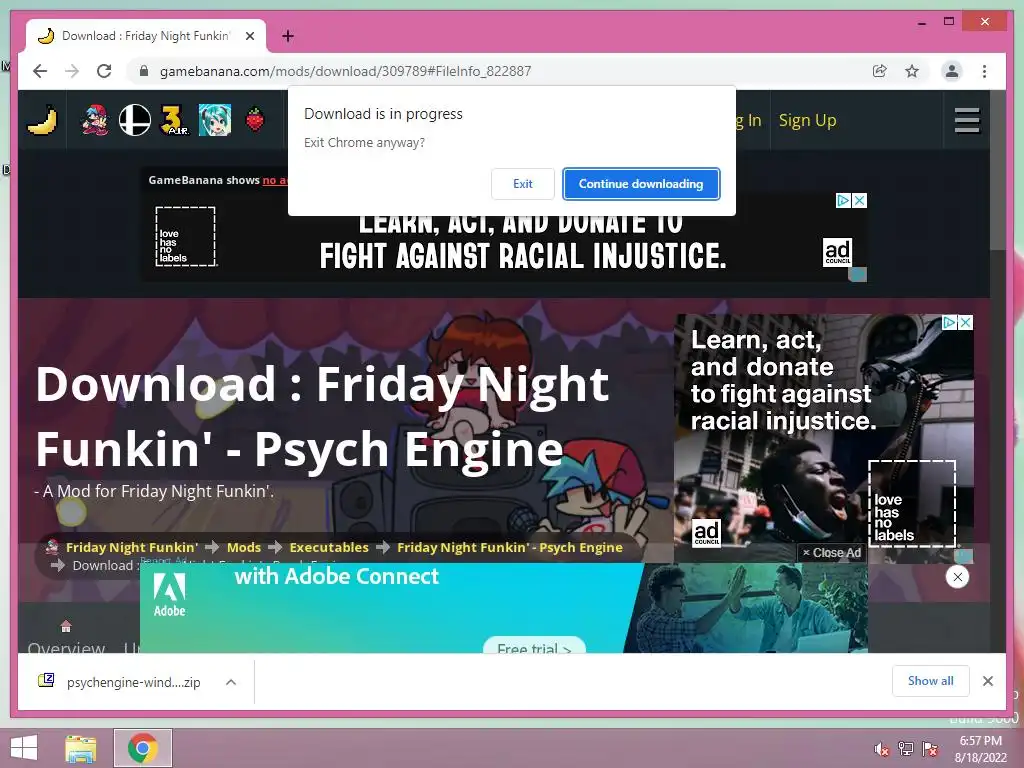Click muted volume tray icon
This screenshot has width=1024, height=768.
click(881, 749)
